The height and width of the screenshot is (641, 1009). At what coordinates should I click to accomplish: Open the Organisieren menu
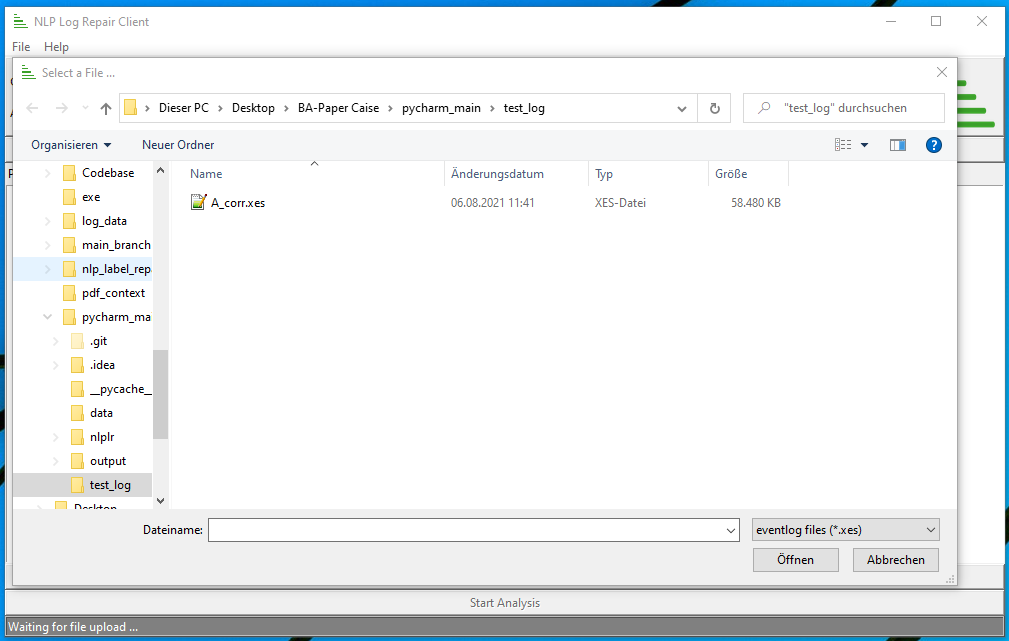(x=71, y=145)
